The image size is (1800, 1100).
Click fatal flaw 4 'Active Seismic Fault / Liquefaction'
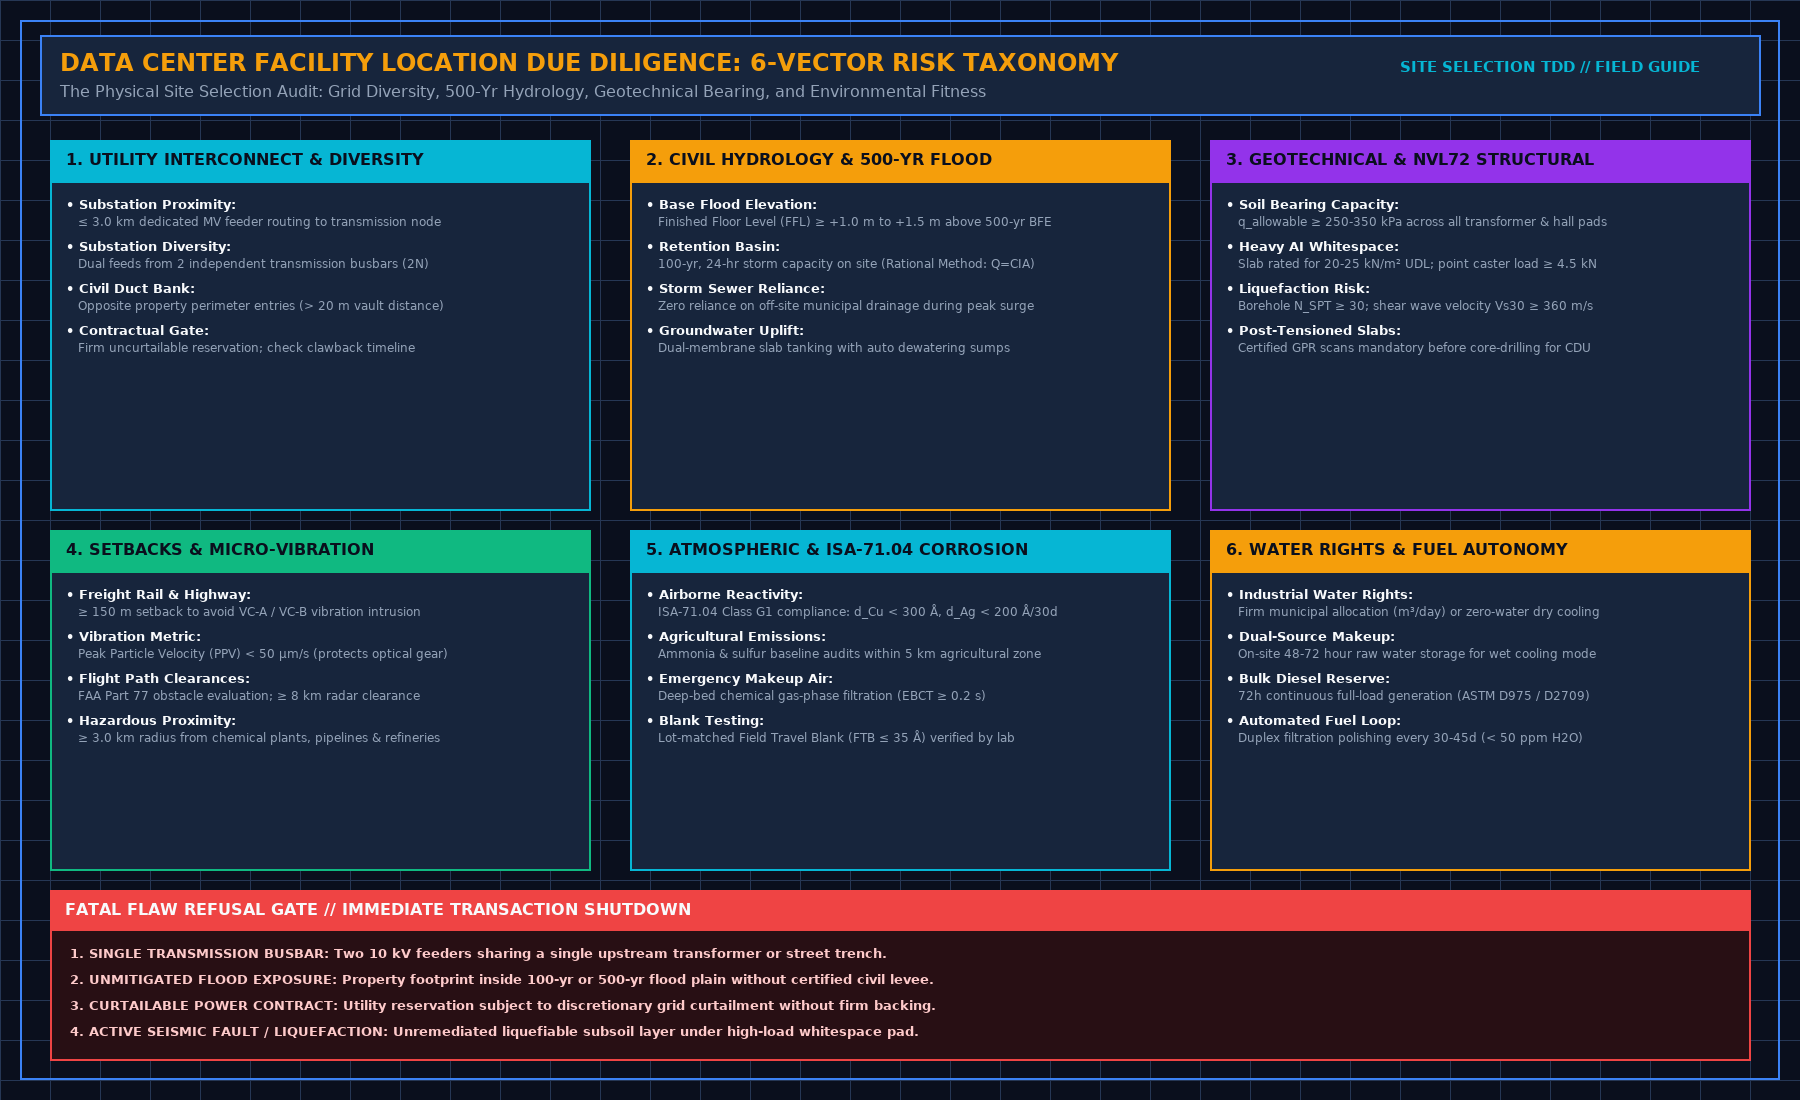point(494,1032)
